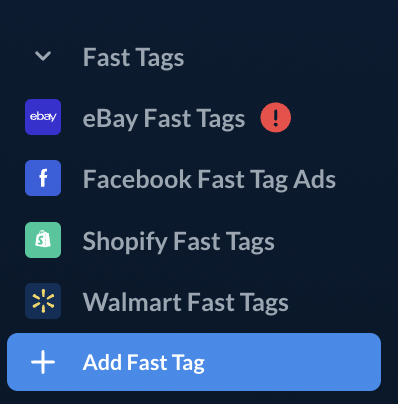Select the Shopify integration logo tile
The width and height of the screenshot is (398, 404).
[43, 240]
